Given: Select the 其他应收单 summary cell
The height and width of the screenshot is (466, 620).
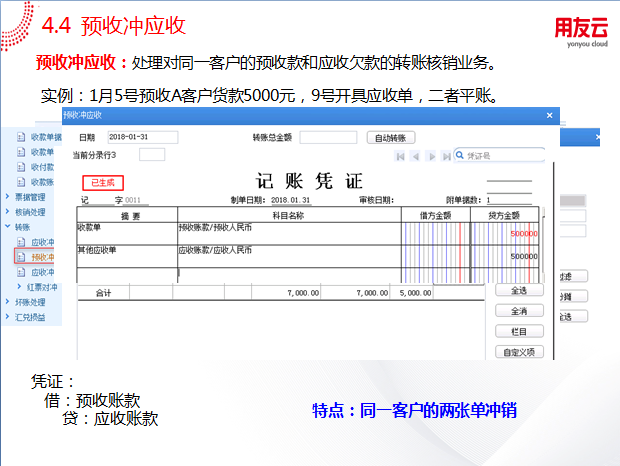Looking at the screenshot, I should 127,256.
